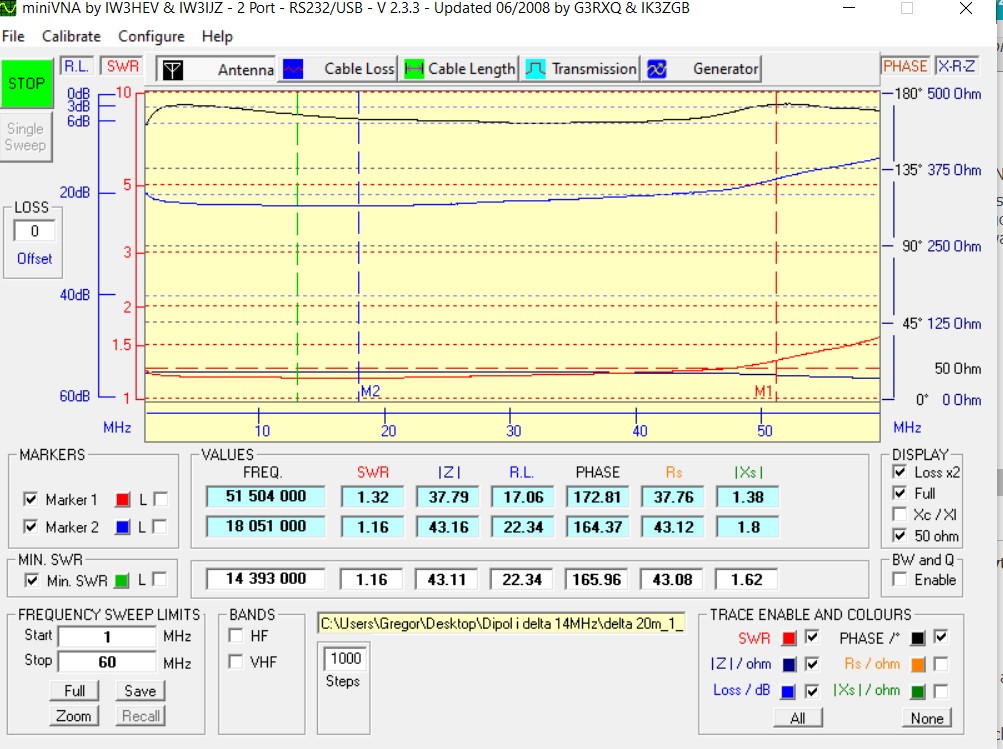Tick the HF bands checkbox
The width and height of the screenshot is (1003, 749).
[x=235, y=635]
